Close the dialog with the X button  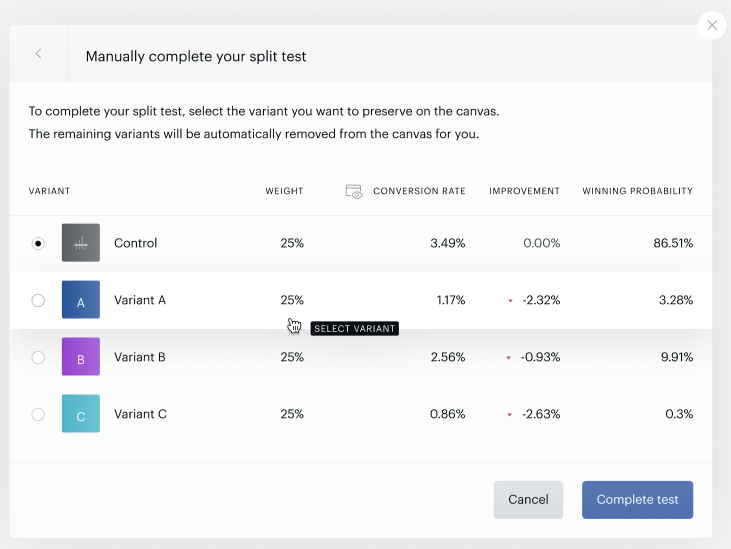(x=711, y=25)
